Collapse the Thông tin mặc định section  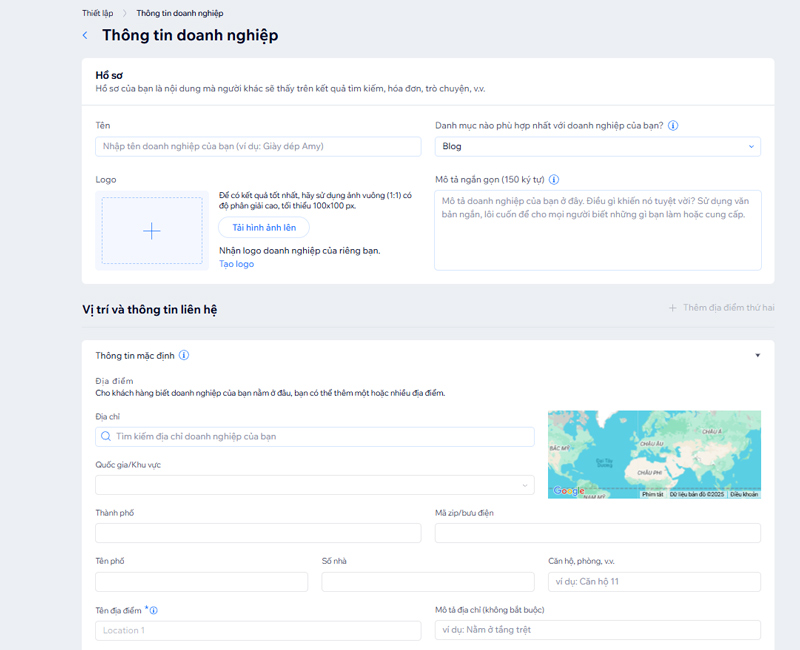(x=757, y=355)
